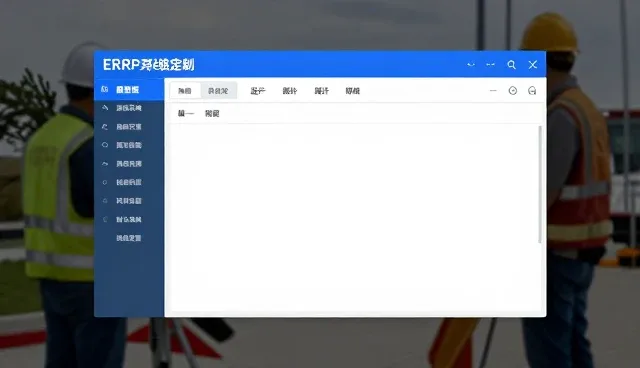Click the circular refresh icon at toolbar's right end
Viewport: 640px width, 368px height.
(532, 91)
